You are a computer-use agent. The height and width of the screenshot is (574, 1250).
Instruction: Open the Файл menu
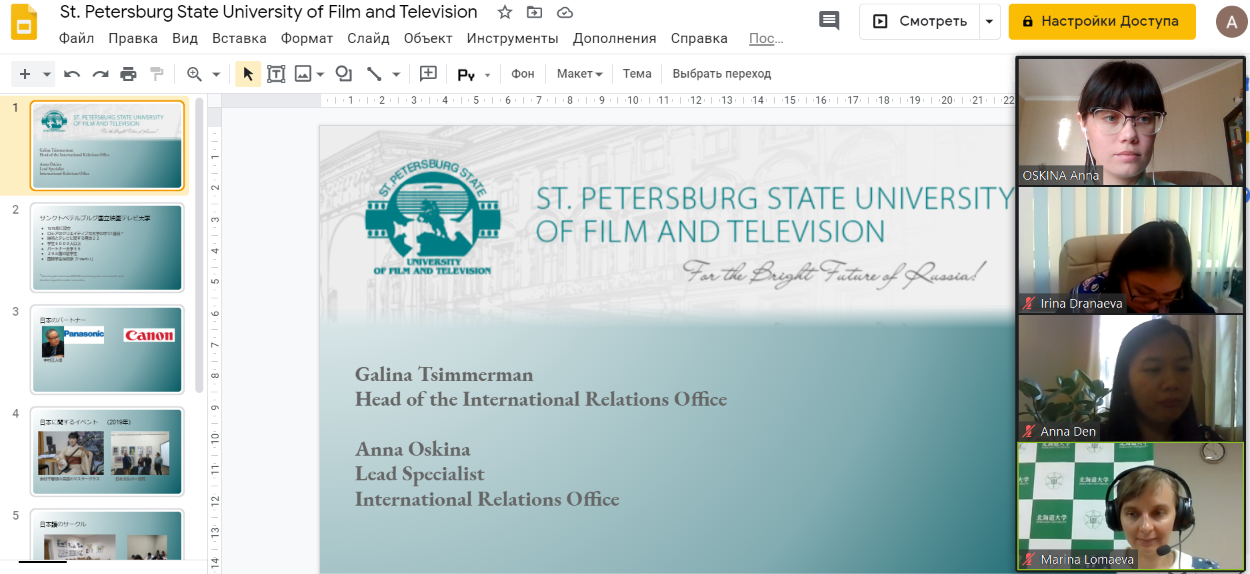pyautogui.click(x=76, y=38)
